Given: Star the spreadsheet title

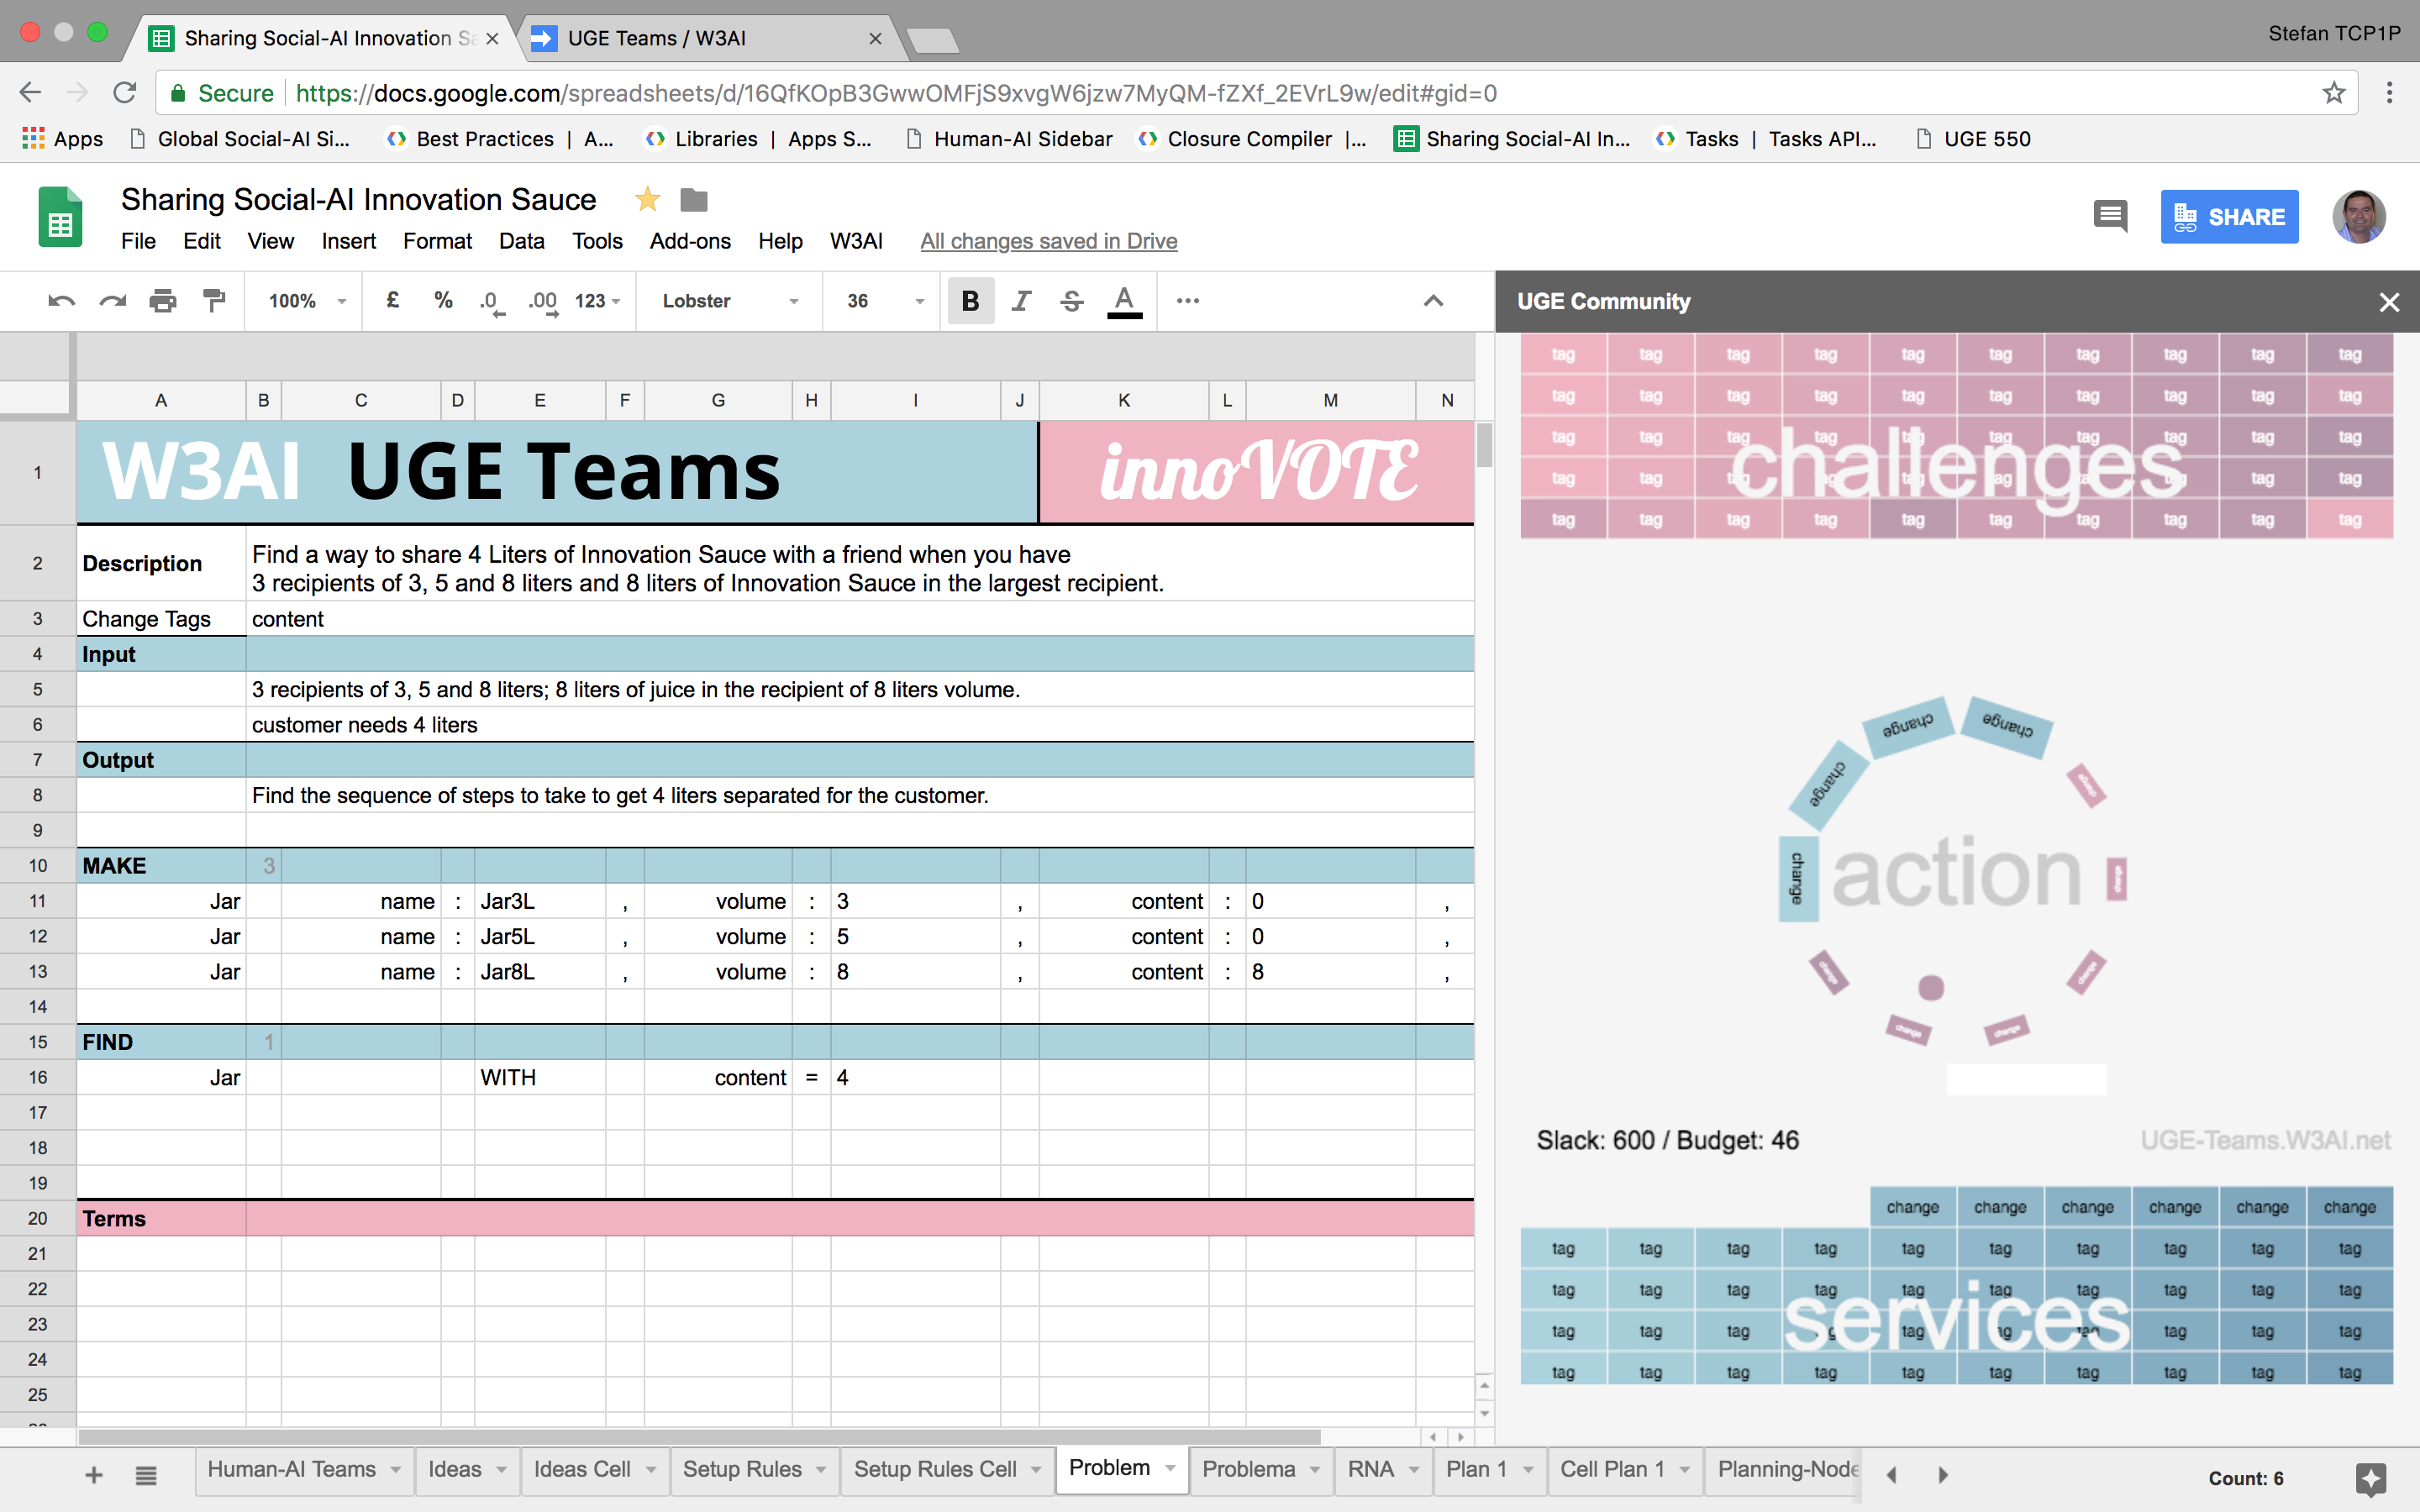Looking at the screenshot, I should point(647,200).
